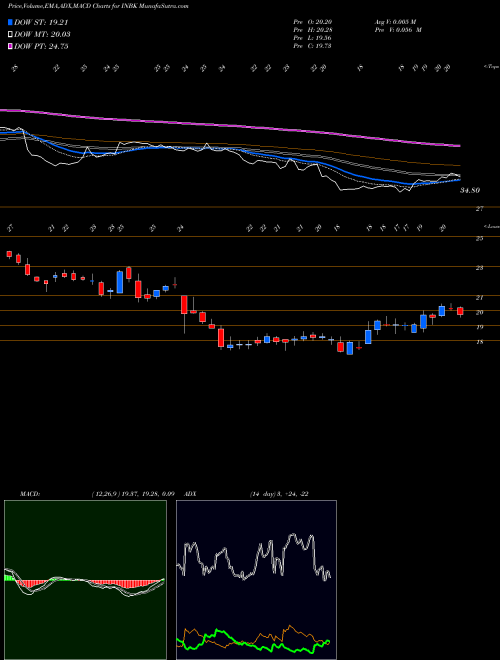Click the 18 price axis label
500x660 pixels.
point(479,342)
